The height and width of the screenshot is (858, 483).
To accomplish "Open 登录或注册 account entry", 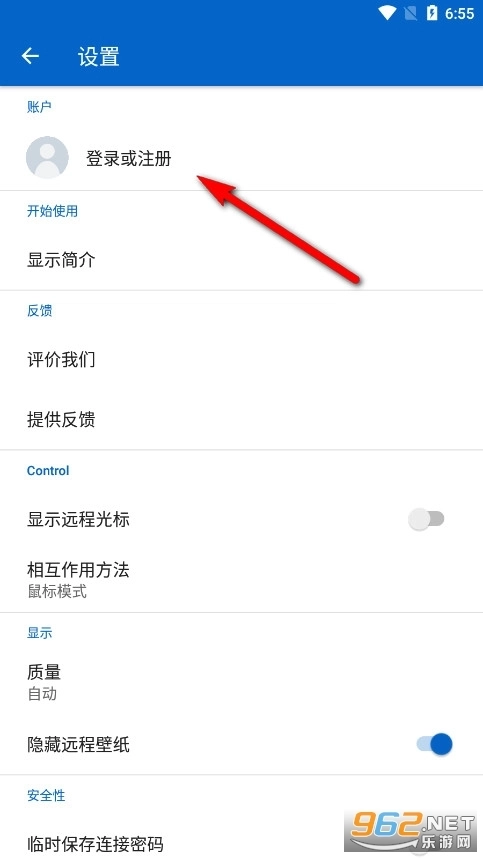I will tap(241, 158).
